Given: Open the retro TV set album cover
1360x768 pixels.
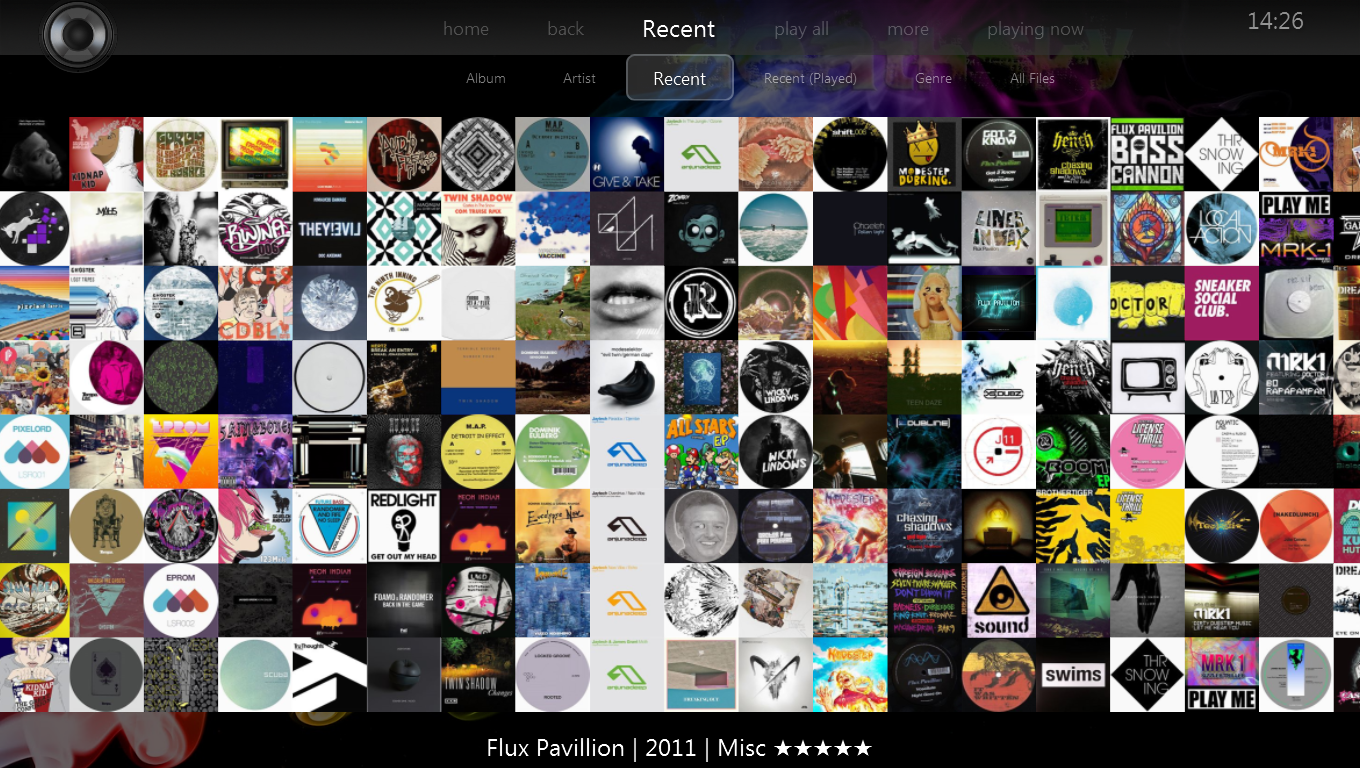Looking at the screenshot, I should [255, 154].
